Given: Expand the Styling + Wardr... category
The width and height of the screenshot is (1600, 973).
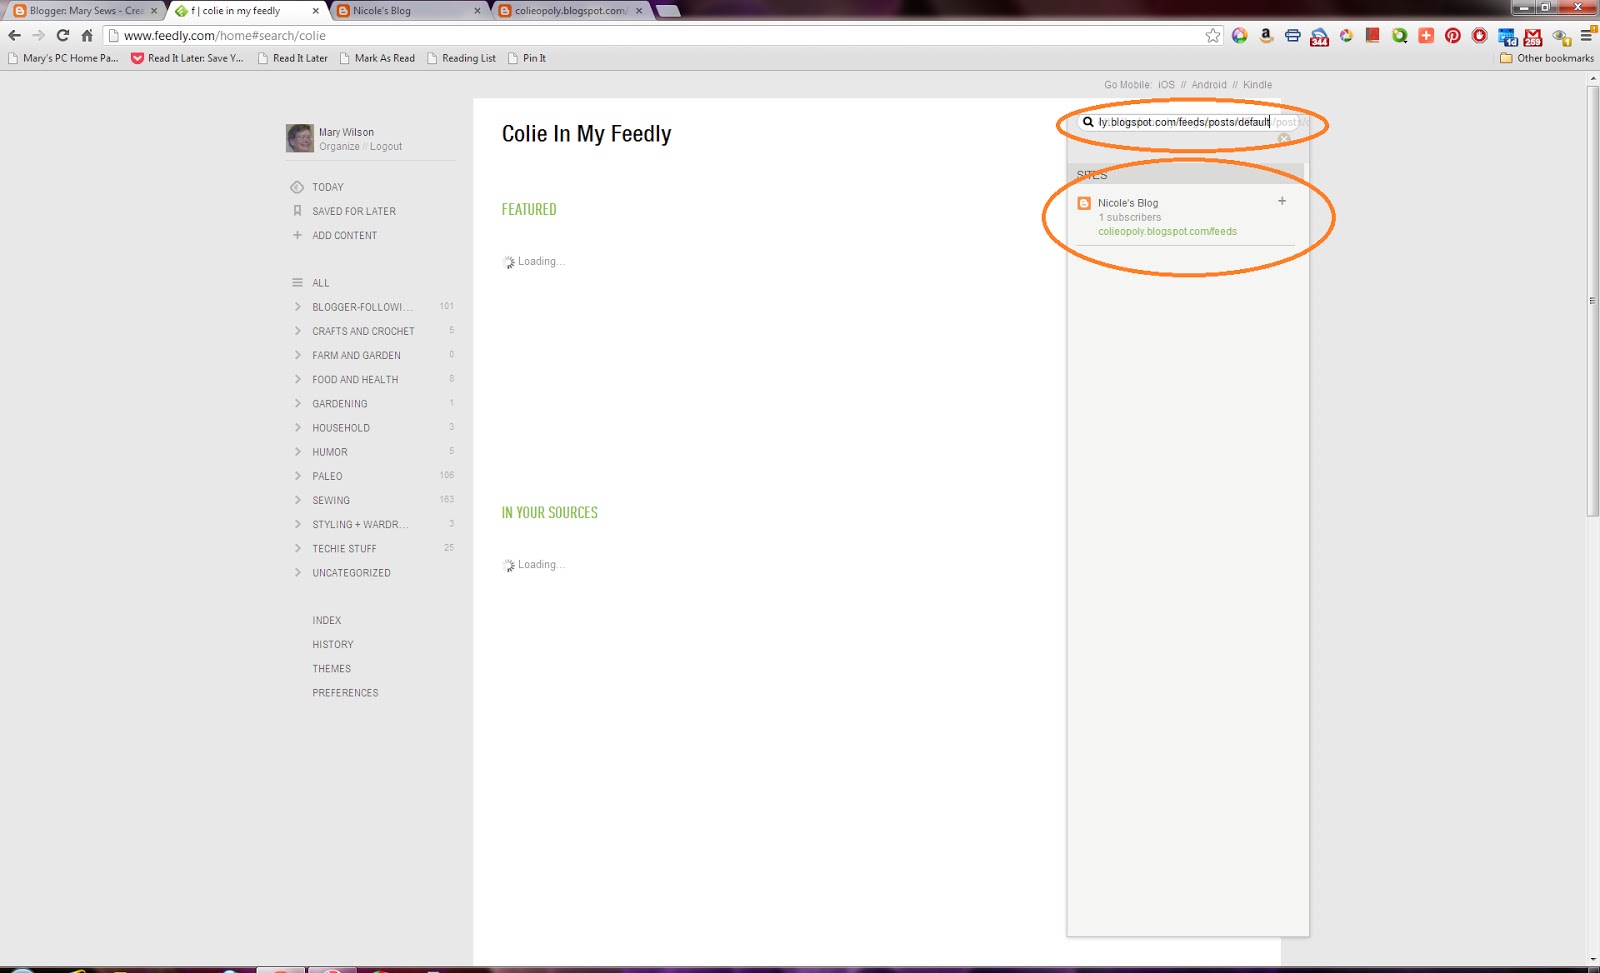Looking at the screenshot, I should coord(297,524).
